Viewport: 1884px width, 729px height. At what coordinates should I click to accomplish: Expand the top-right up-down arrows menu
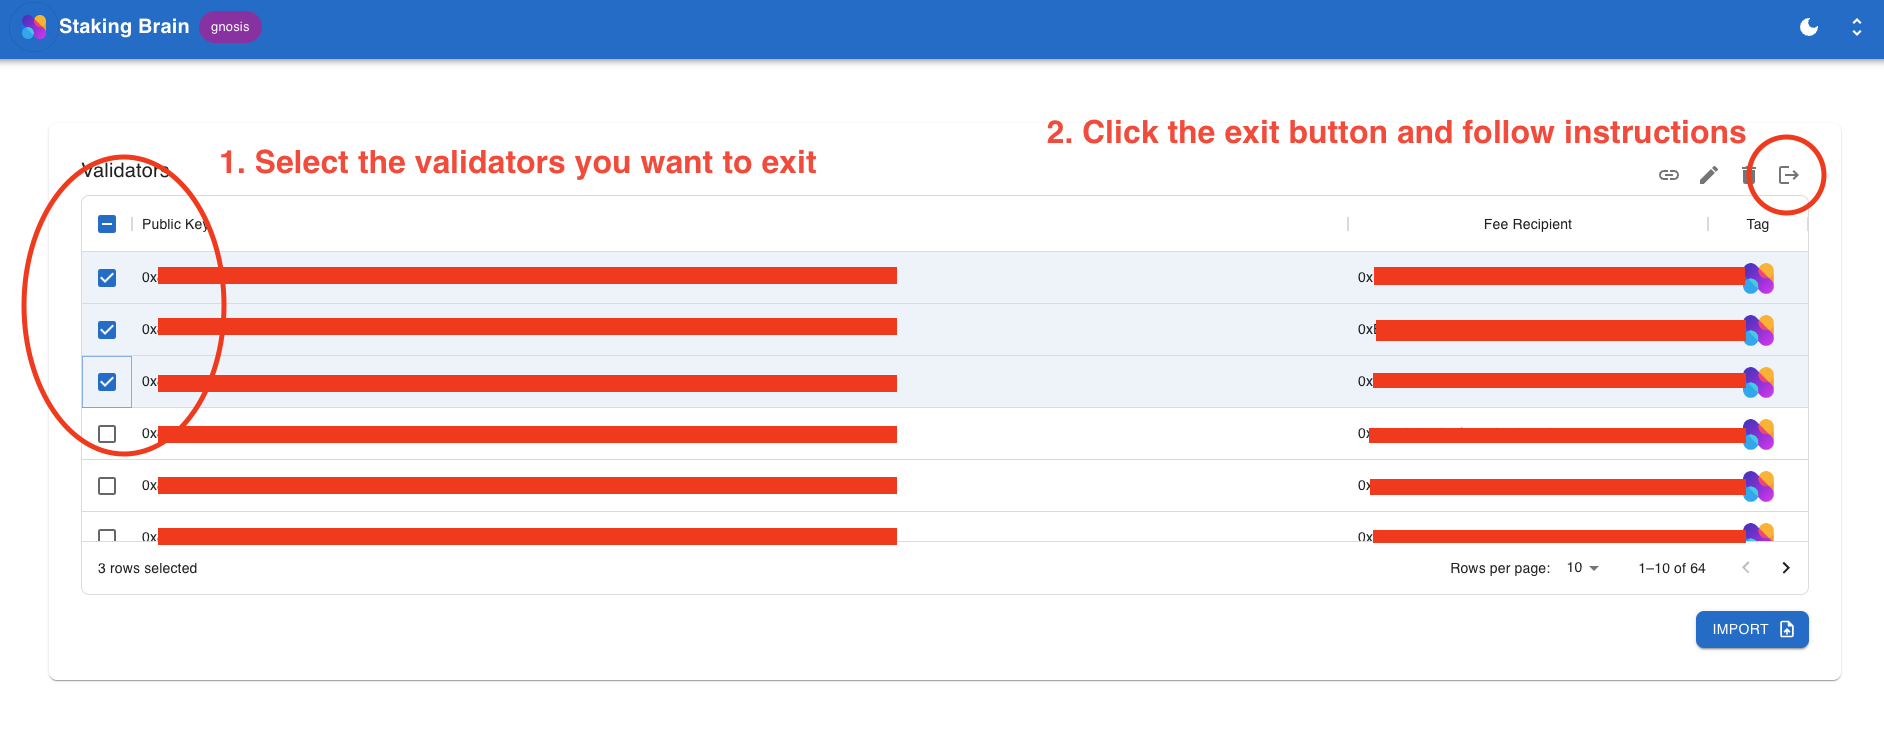click(x=1857, y=27)
